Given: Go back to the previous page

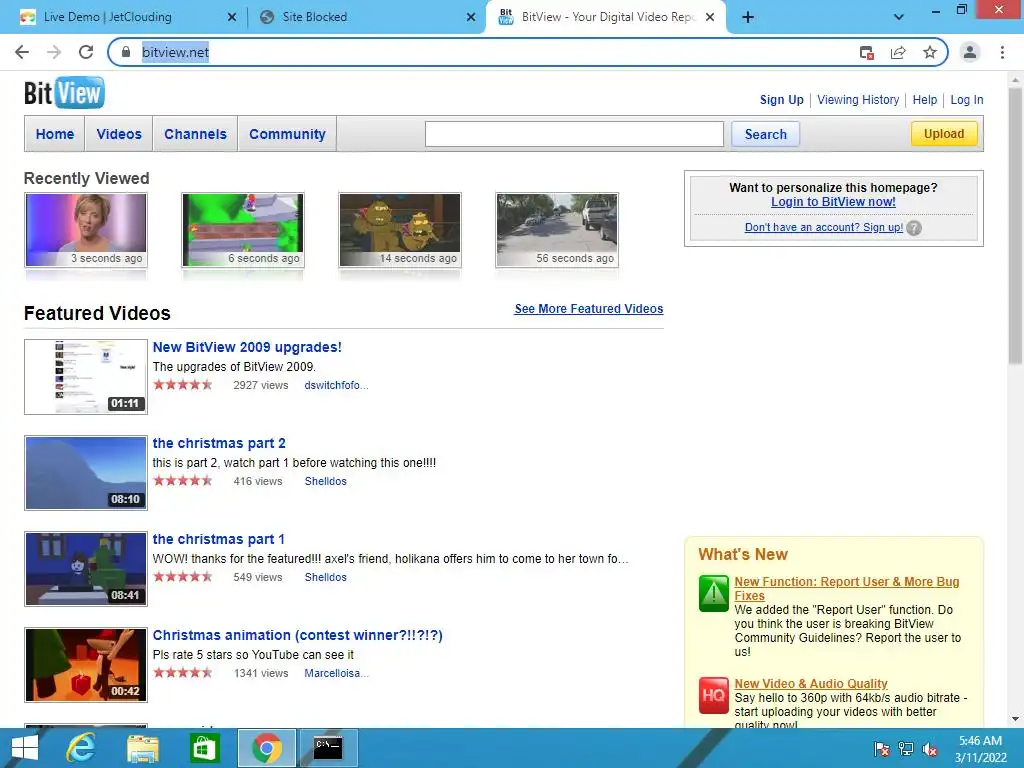Looking at the screenshot, I should tap(22, 52).
